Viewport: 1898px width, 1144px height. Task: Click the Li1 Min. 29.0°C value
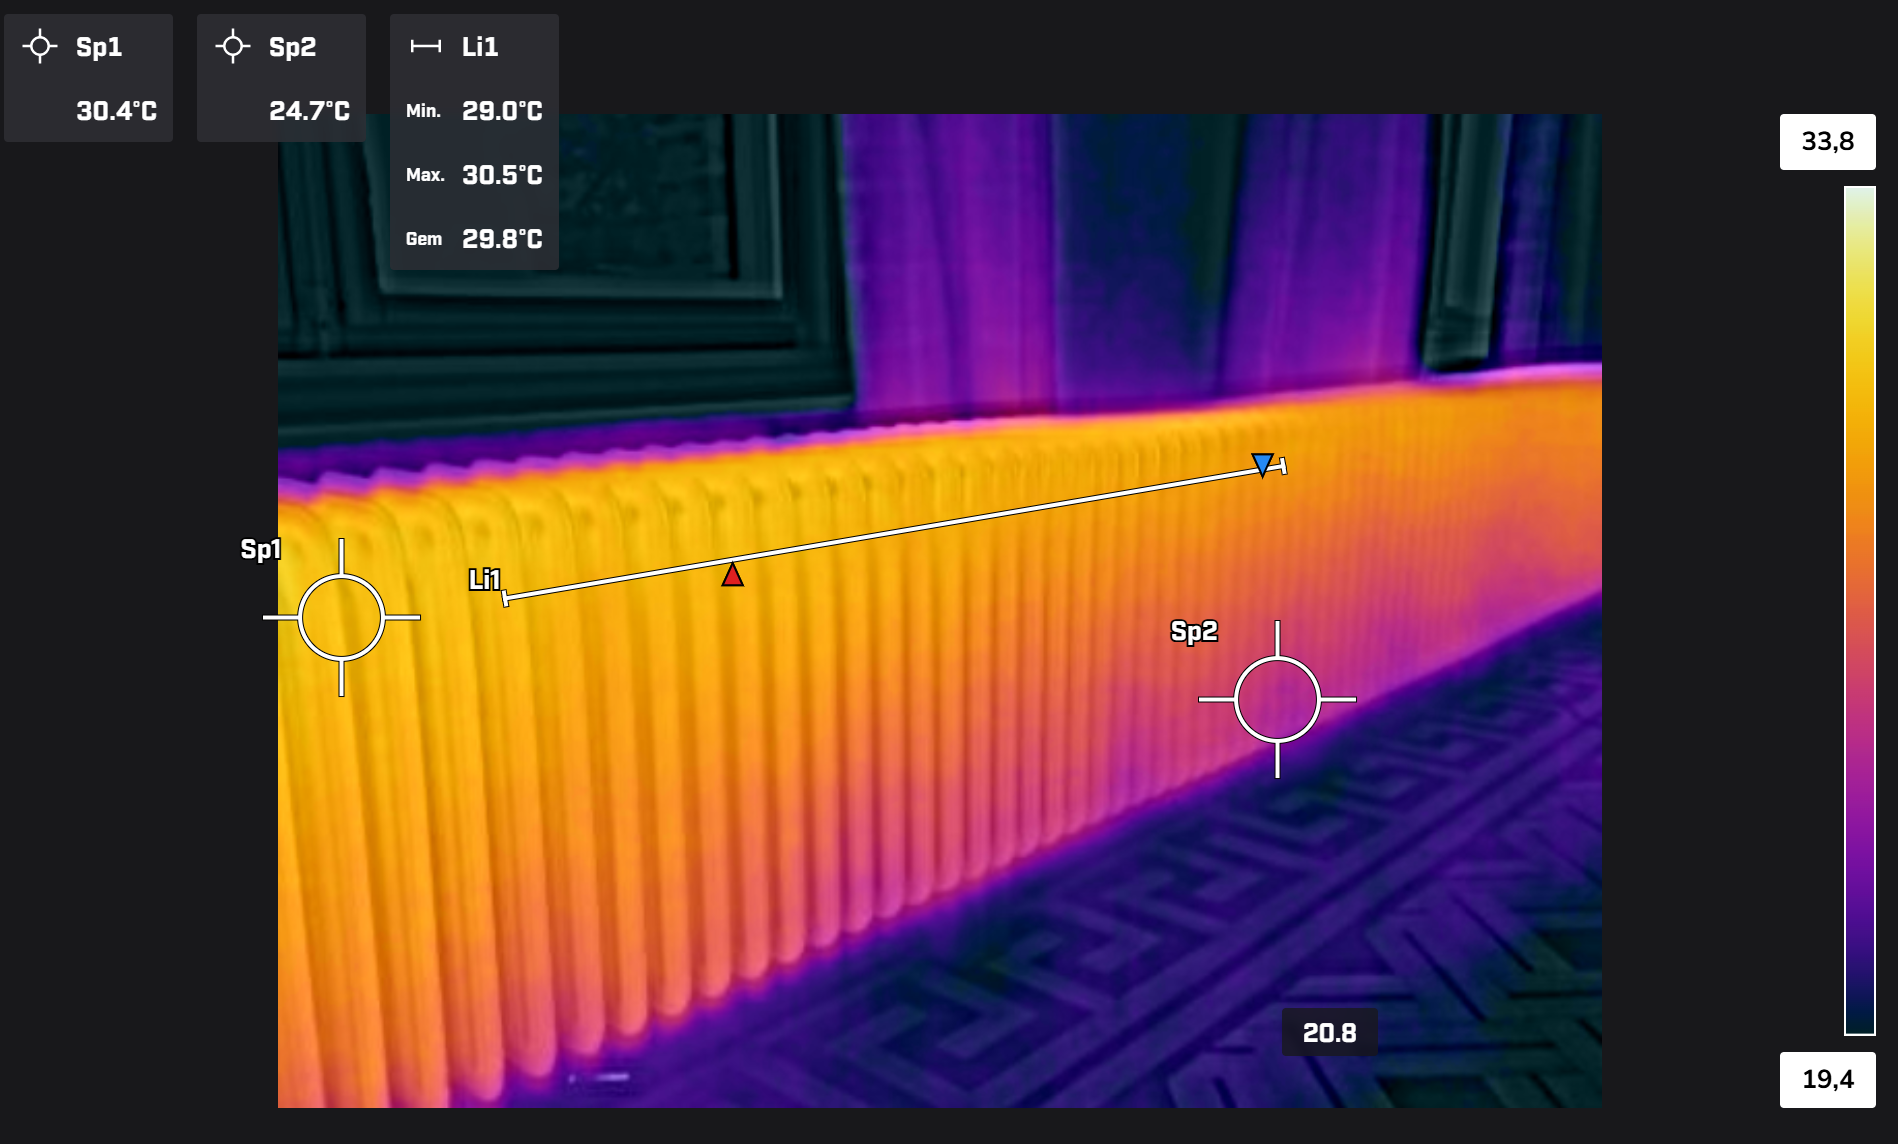pyautogui.click(x=502, y=111)
